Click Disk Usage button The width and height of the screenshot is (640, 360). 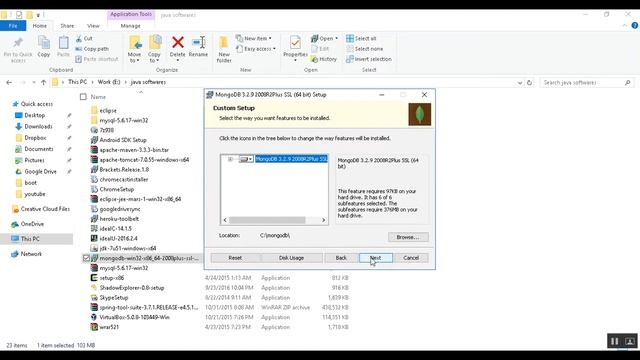[x=291, y=258]
